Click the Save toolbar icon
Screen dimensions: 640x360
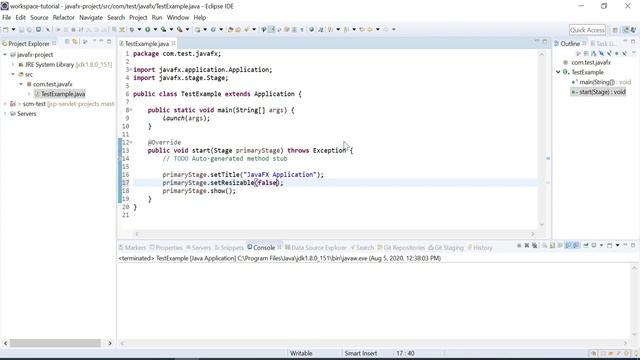point(21,29)
